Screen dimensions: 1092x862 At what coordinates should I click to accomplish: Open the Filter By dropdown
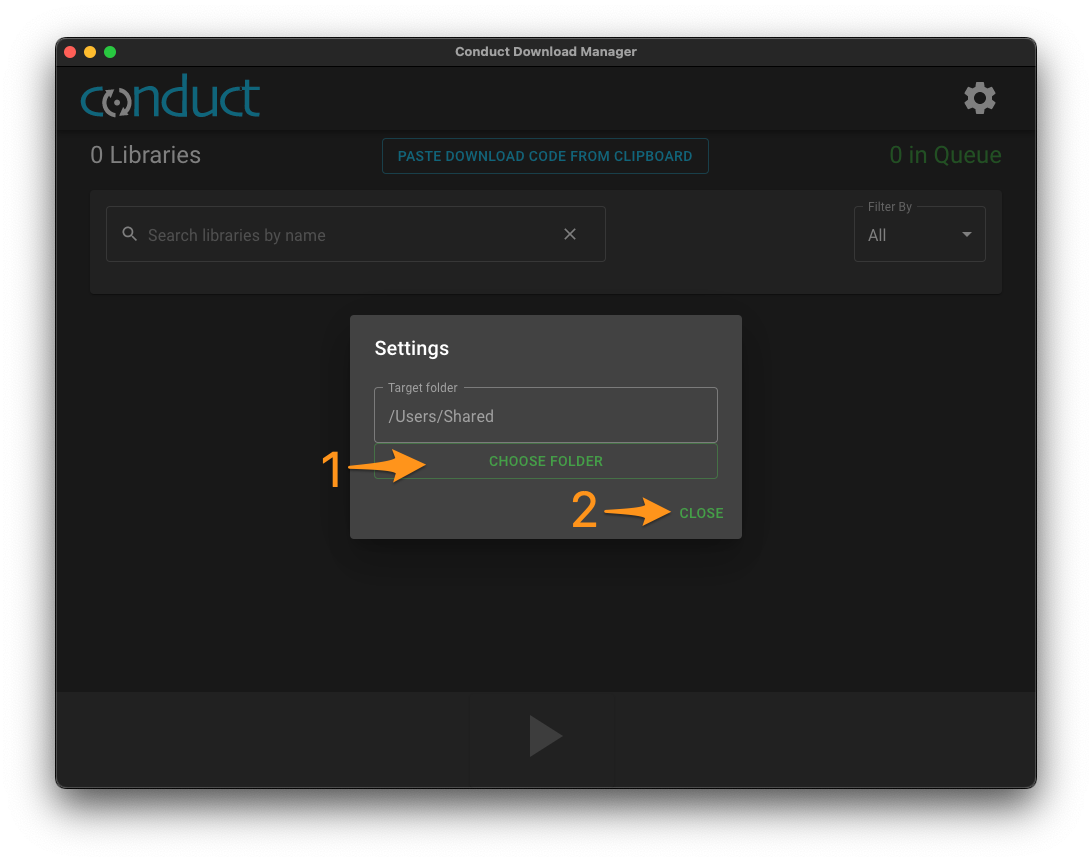(919, 235)
